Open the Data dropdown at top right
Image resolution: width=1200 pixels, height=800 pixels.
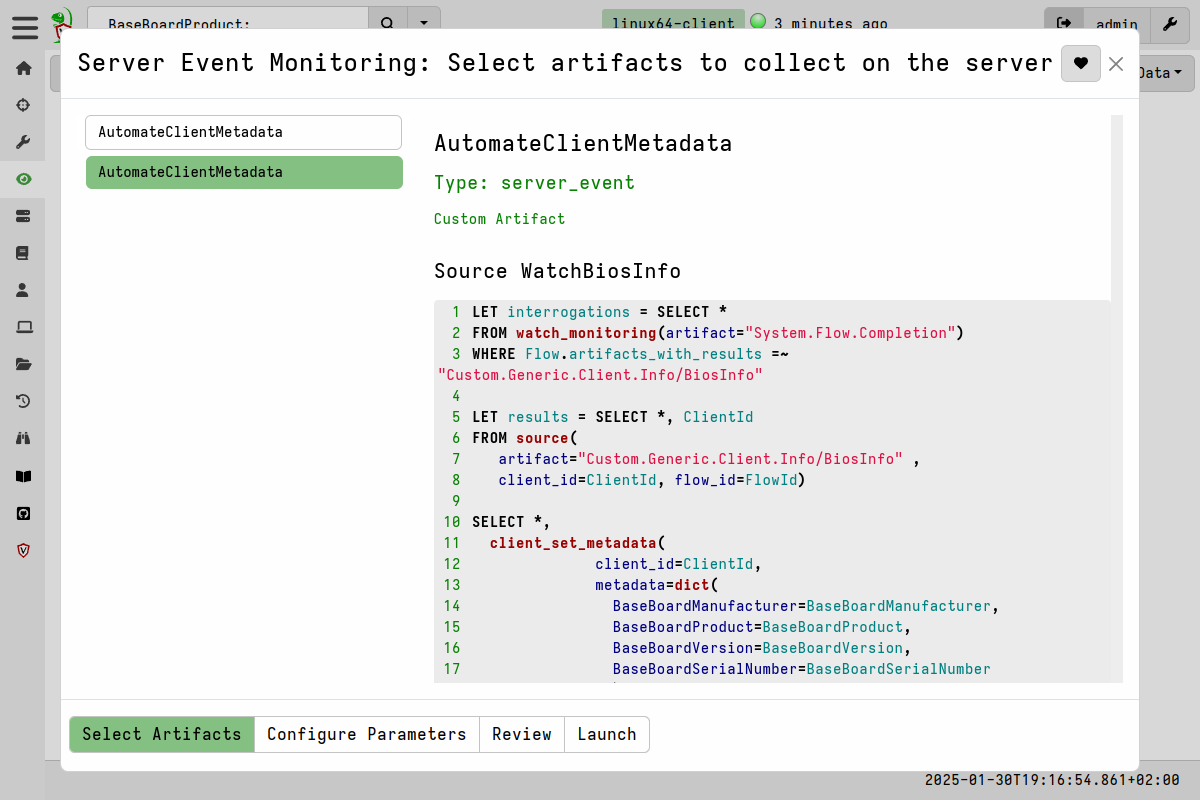tap(1160, 72)
